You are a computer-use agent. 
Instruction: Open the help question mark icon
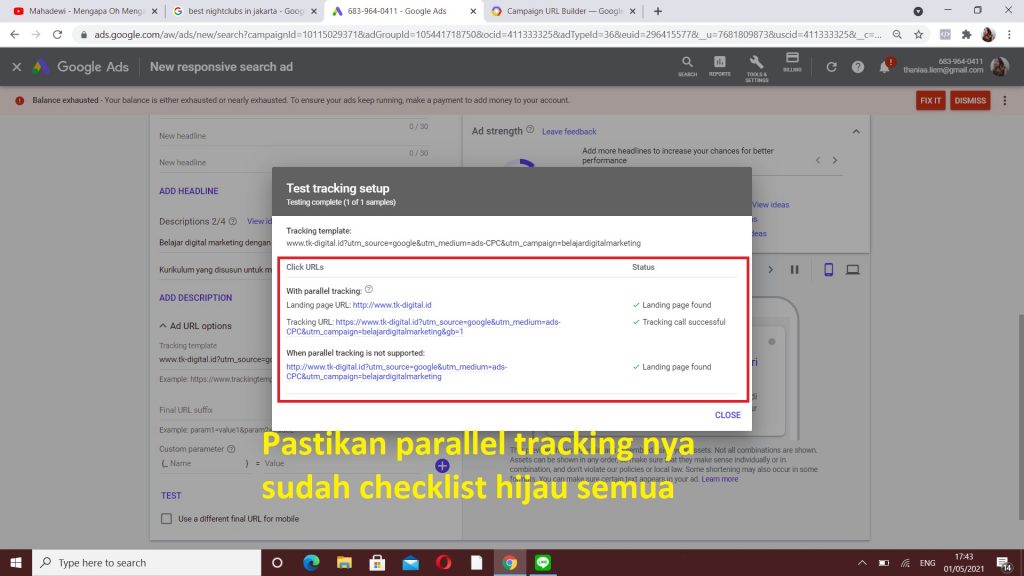[857, 67]
